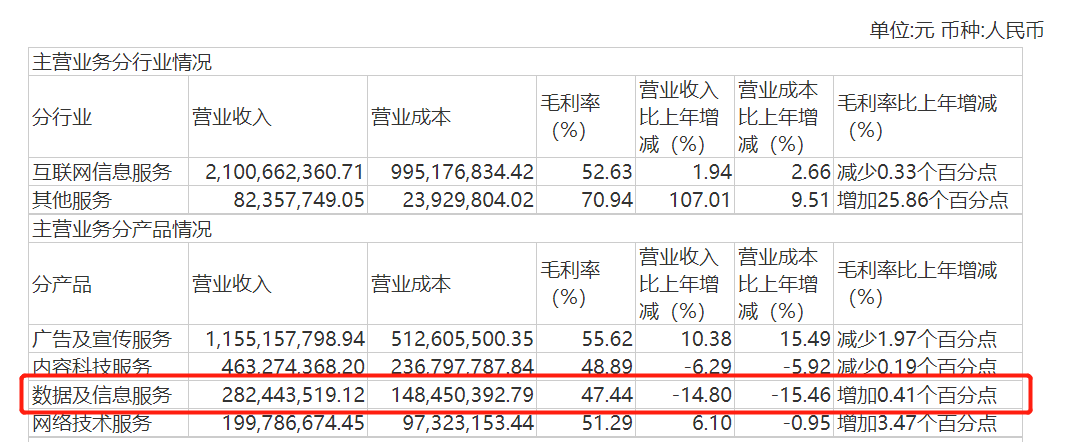Click cost change value '-0.95'

pyautogui.click(x=806, y=424)
